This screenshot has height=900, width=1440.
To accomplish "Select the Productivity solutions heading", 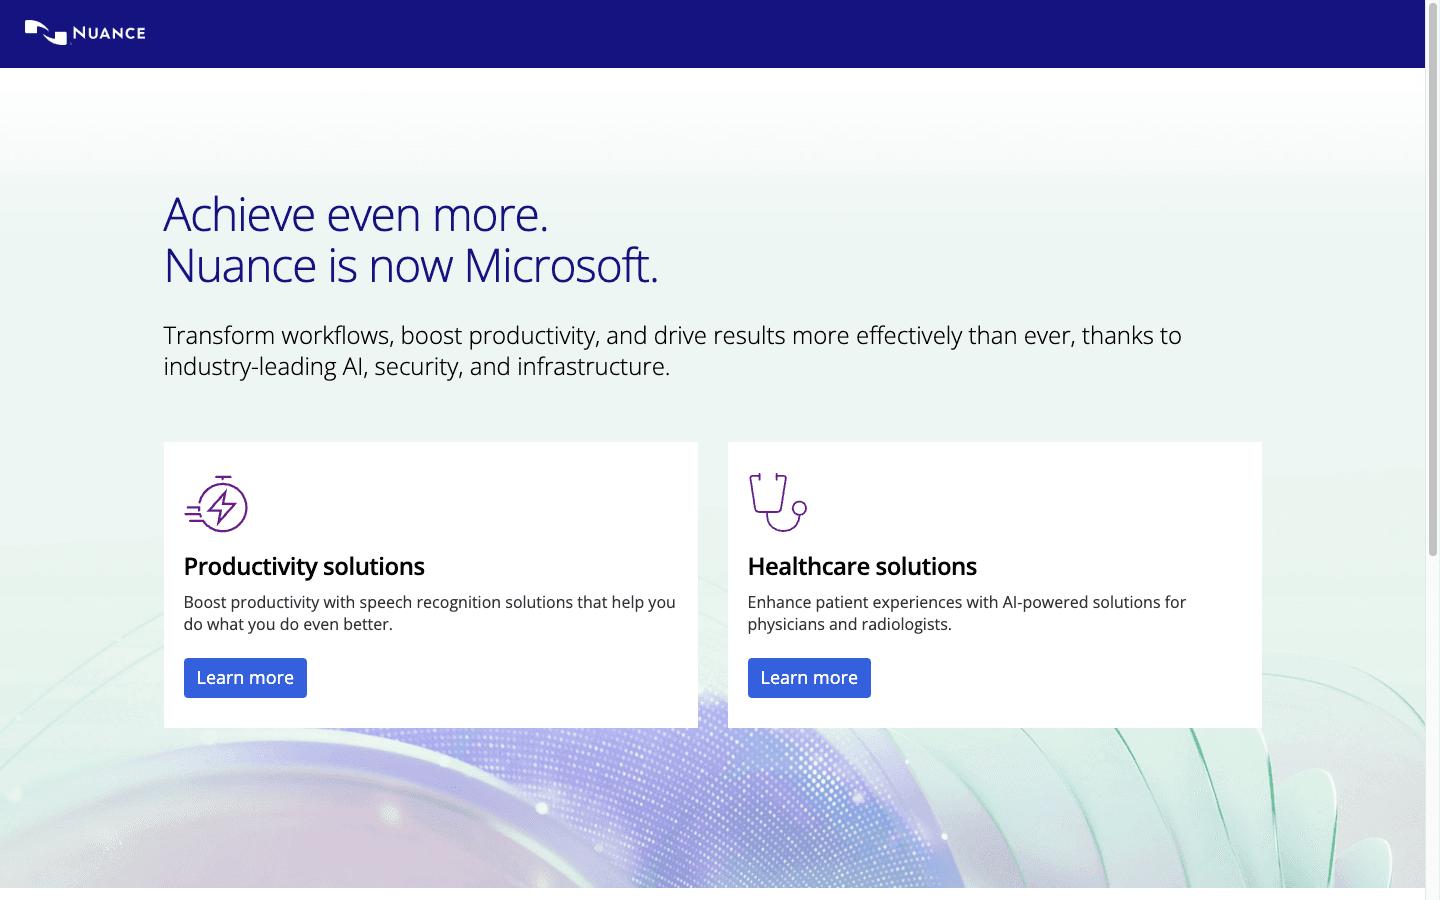I will pyautogui.click(x=304, y=567).
